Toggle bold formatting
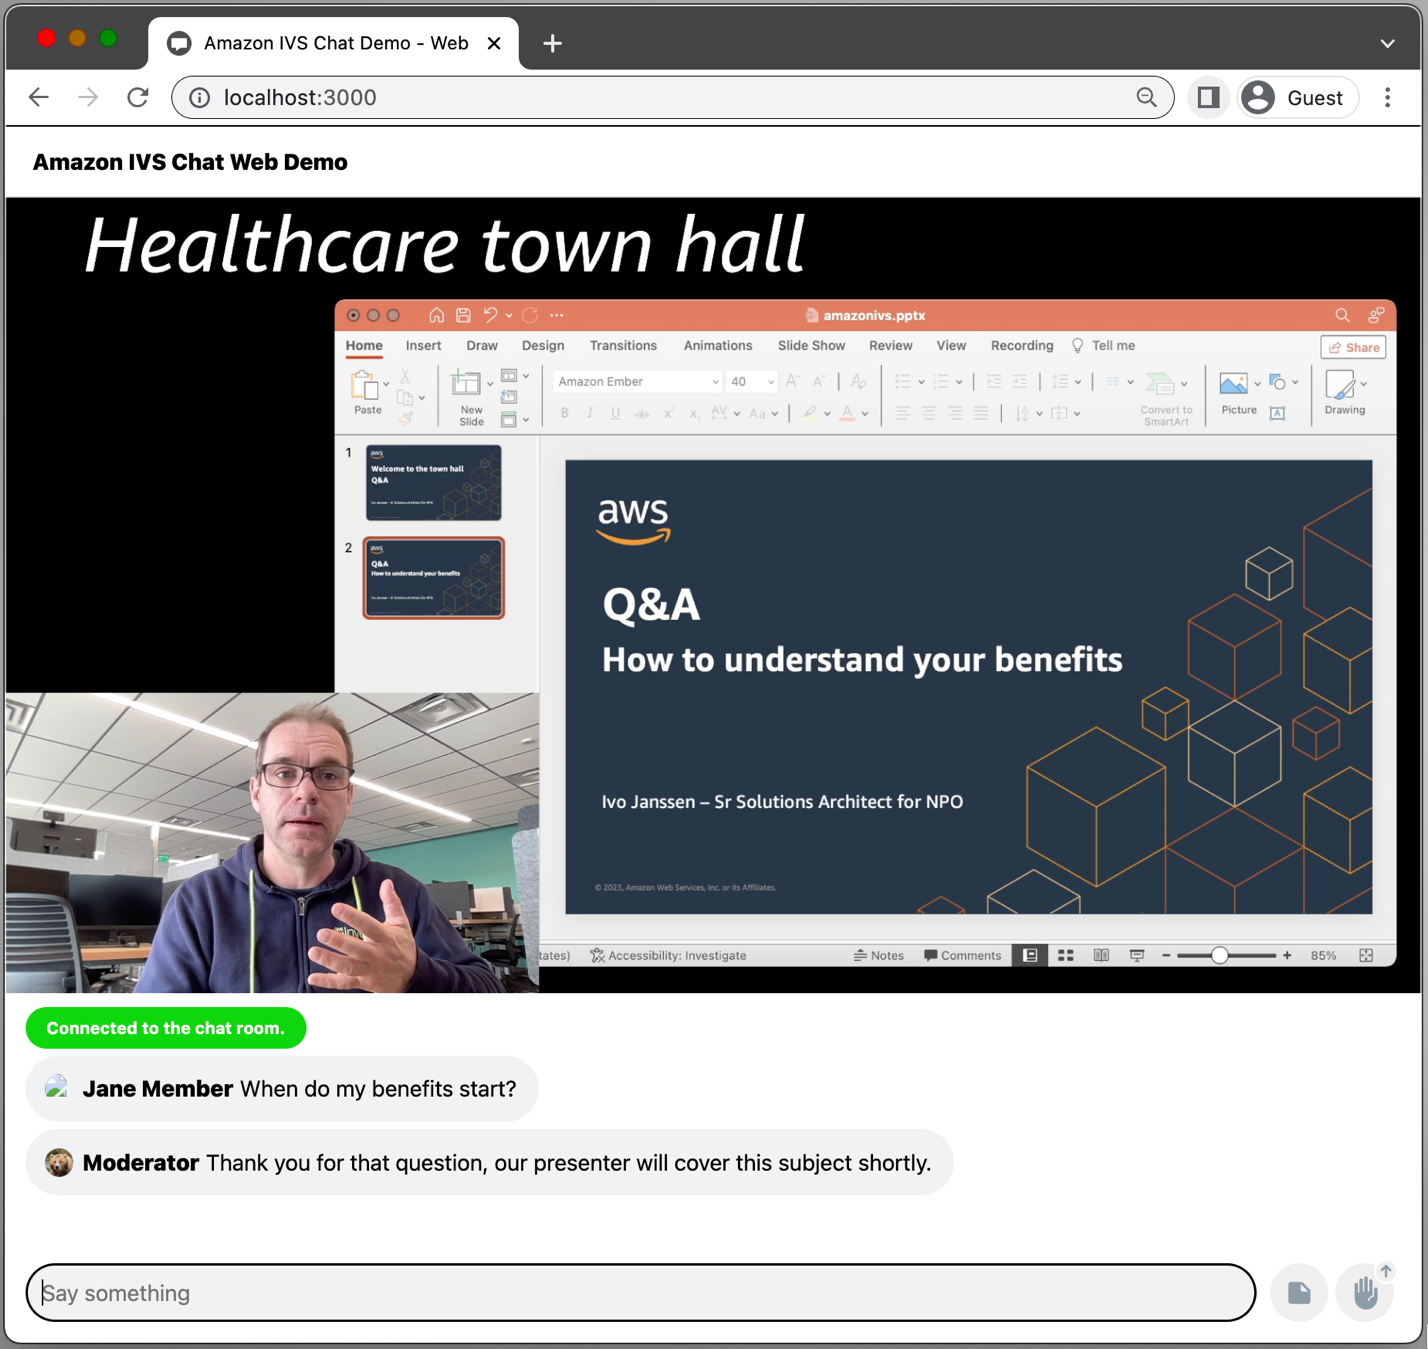The height and width of the screenshot is (1349, 1428). click(564, 412)
